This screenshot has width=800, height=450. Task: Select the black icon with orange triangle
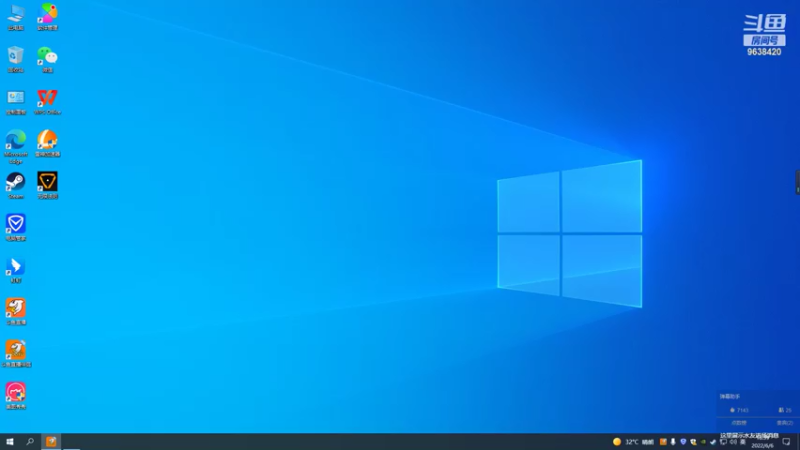(x=47, y=186)
